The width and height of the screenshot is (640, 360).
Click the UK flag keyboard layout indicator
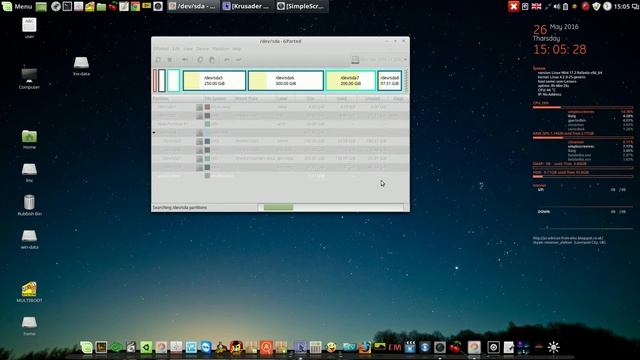(x=536, y=6)
